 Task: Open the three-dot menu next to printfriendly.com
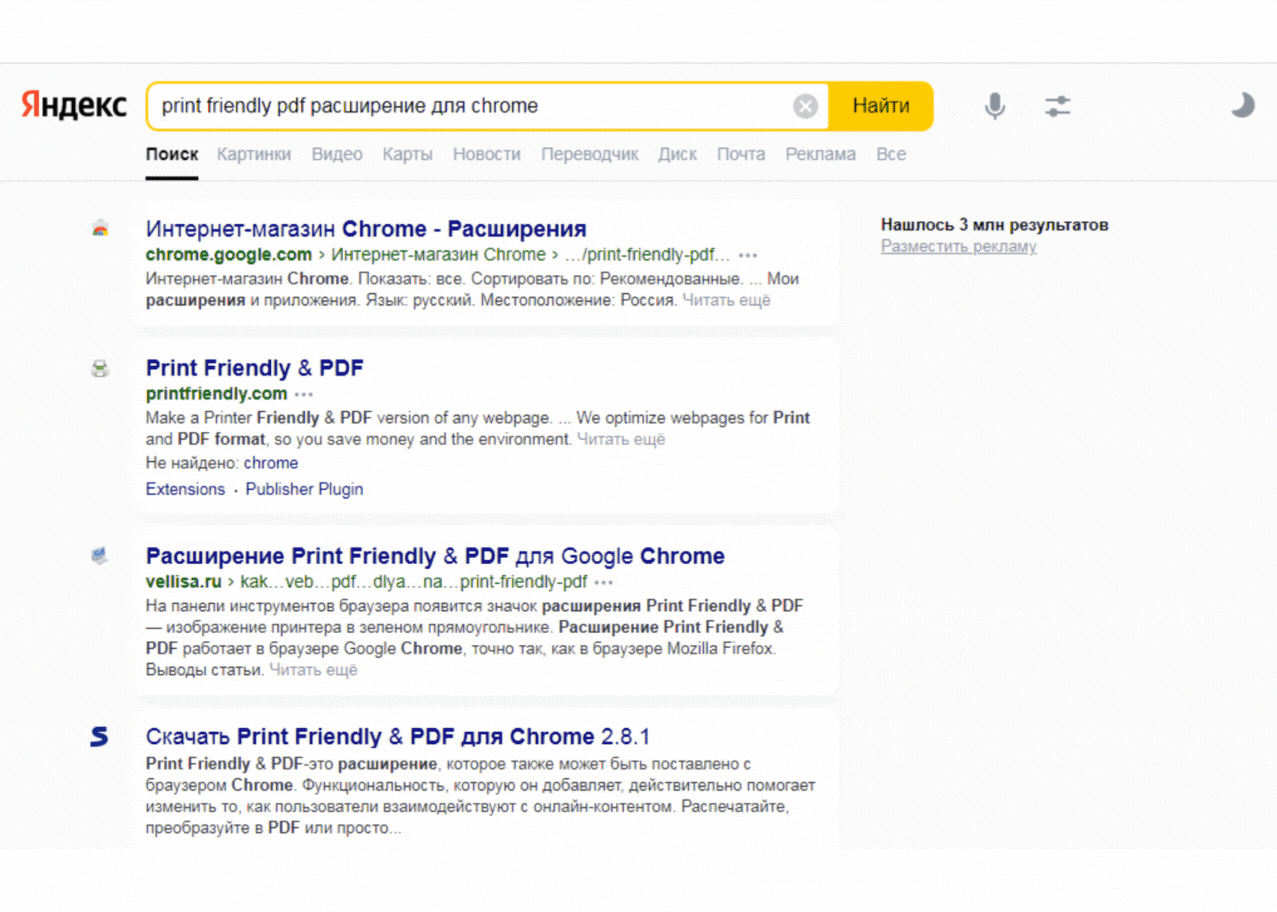pos(304,394)
